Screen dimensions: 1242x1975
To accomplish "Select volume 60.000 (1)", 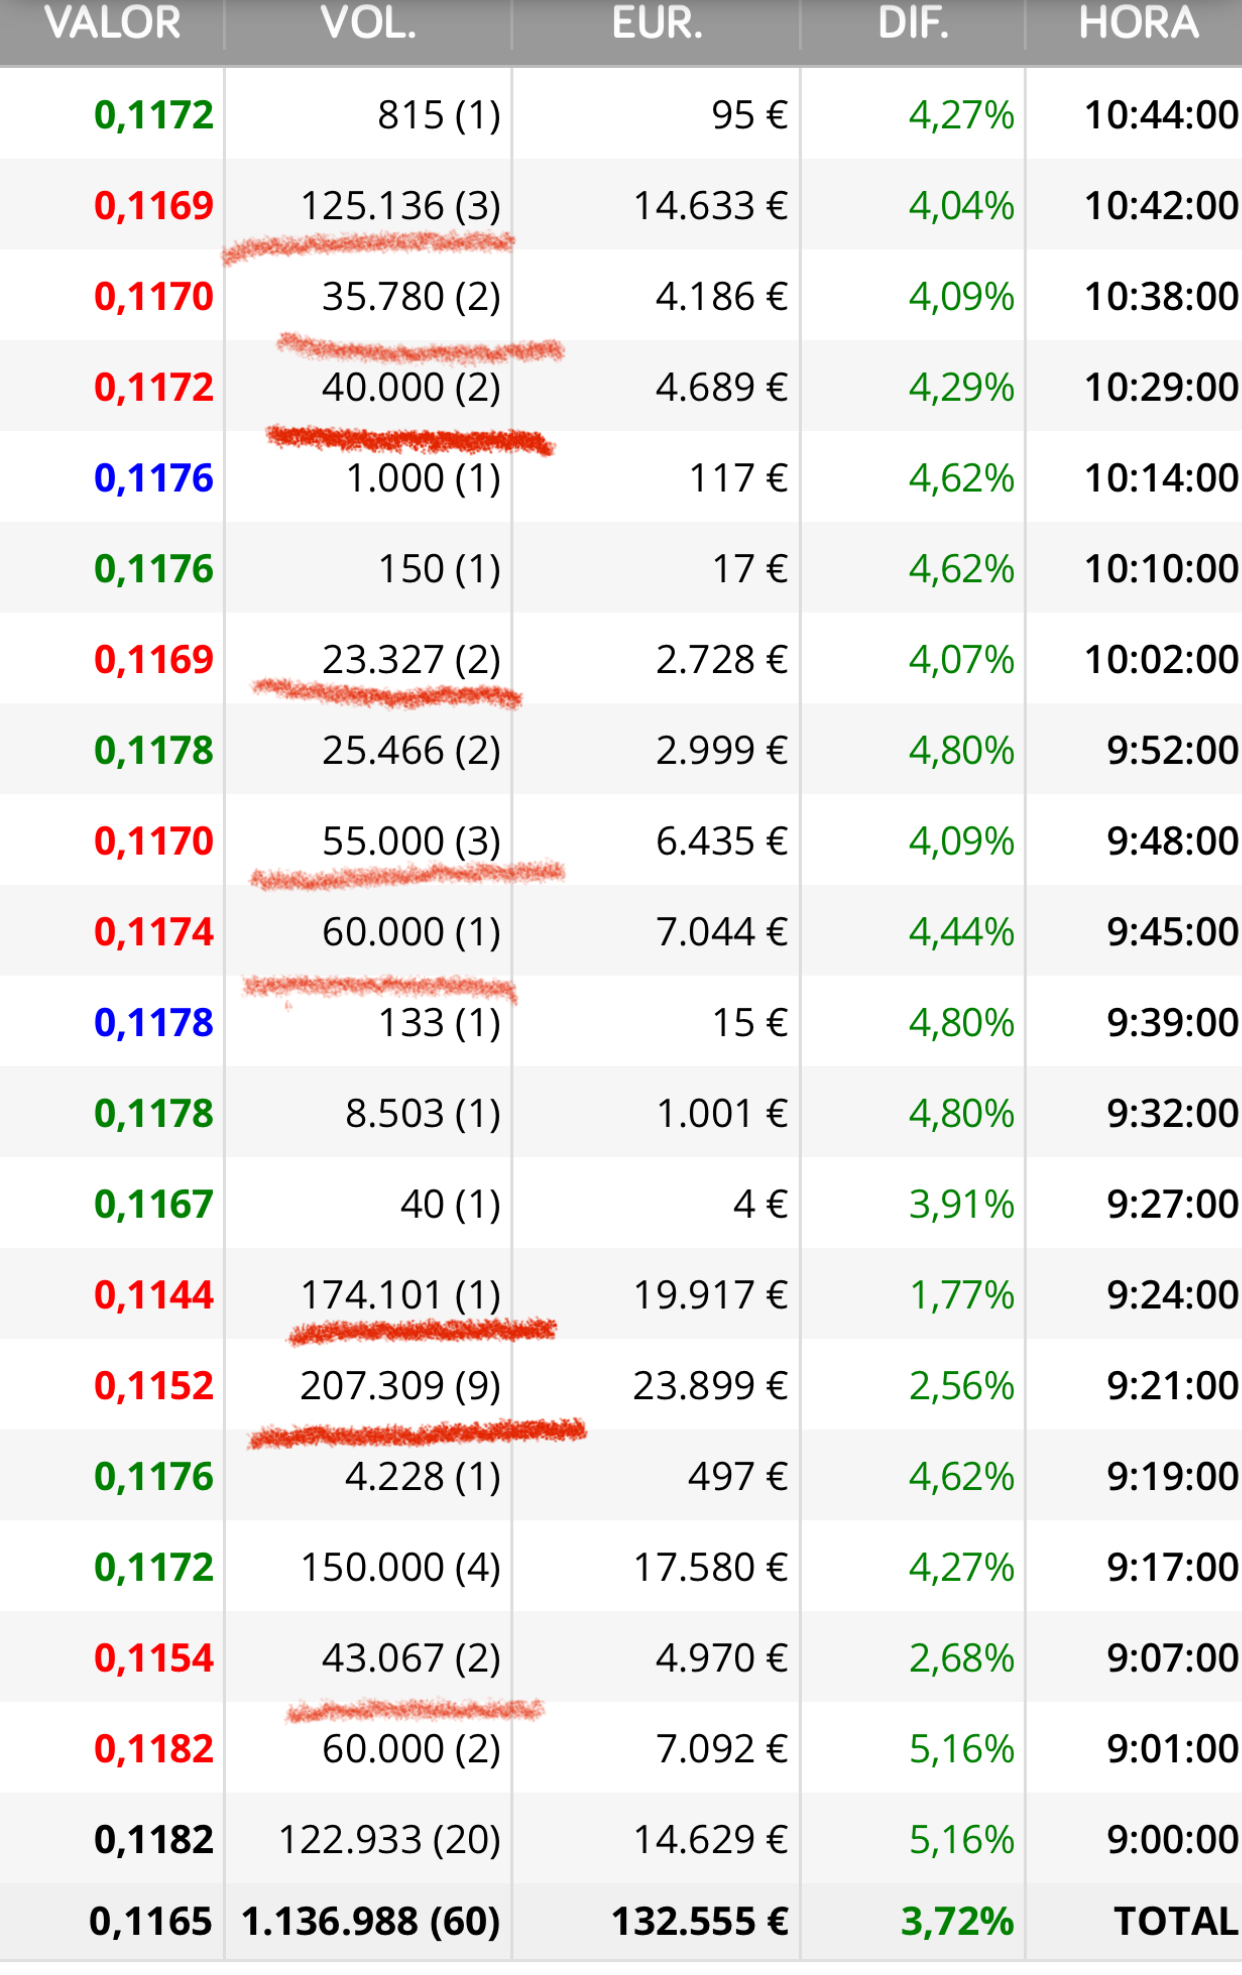I will pyautogui.click(x=411, y=933).
